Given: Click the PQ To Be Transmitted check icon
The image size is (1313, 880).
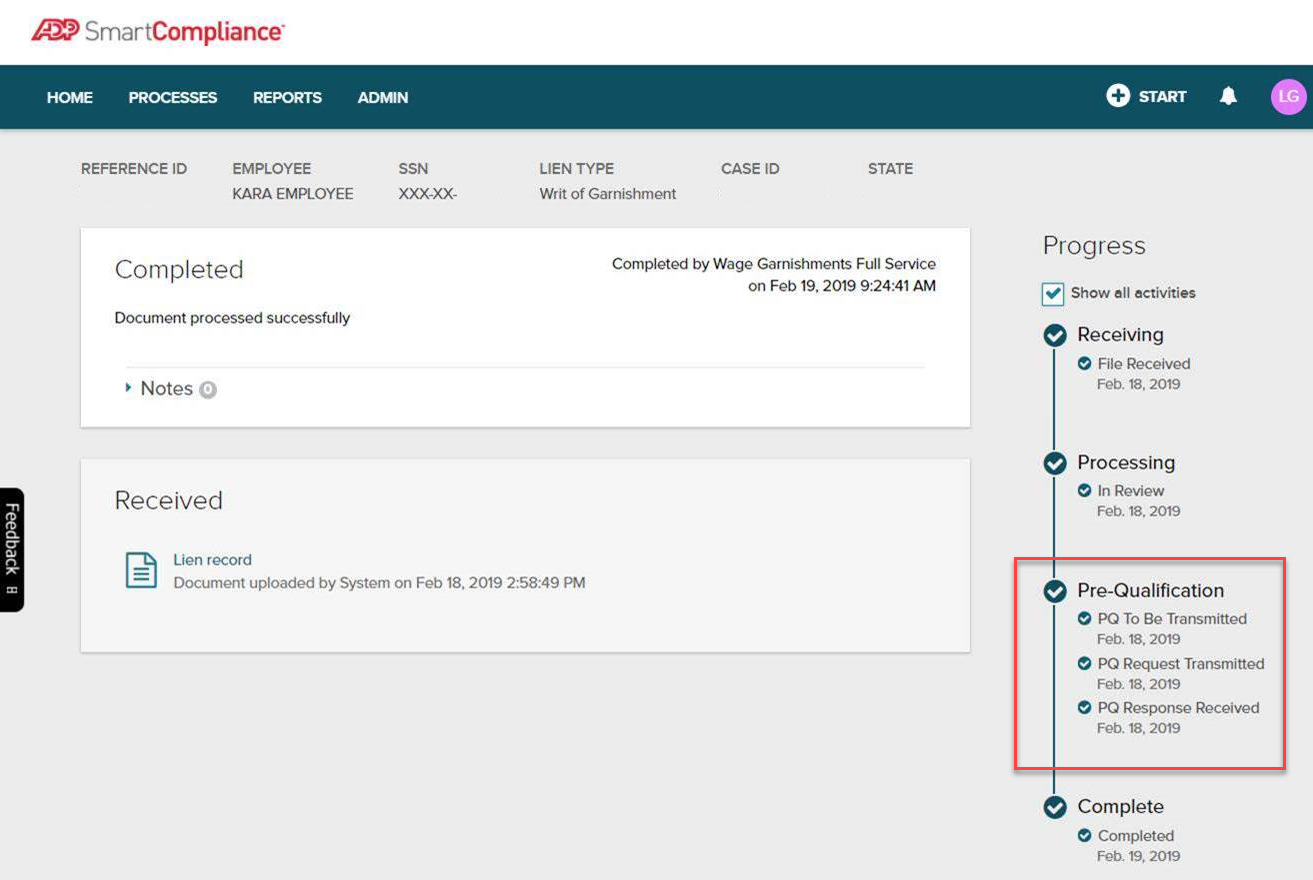Looking at the screenshot, I should 1084,619.
